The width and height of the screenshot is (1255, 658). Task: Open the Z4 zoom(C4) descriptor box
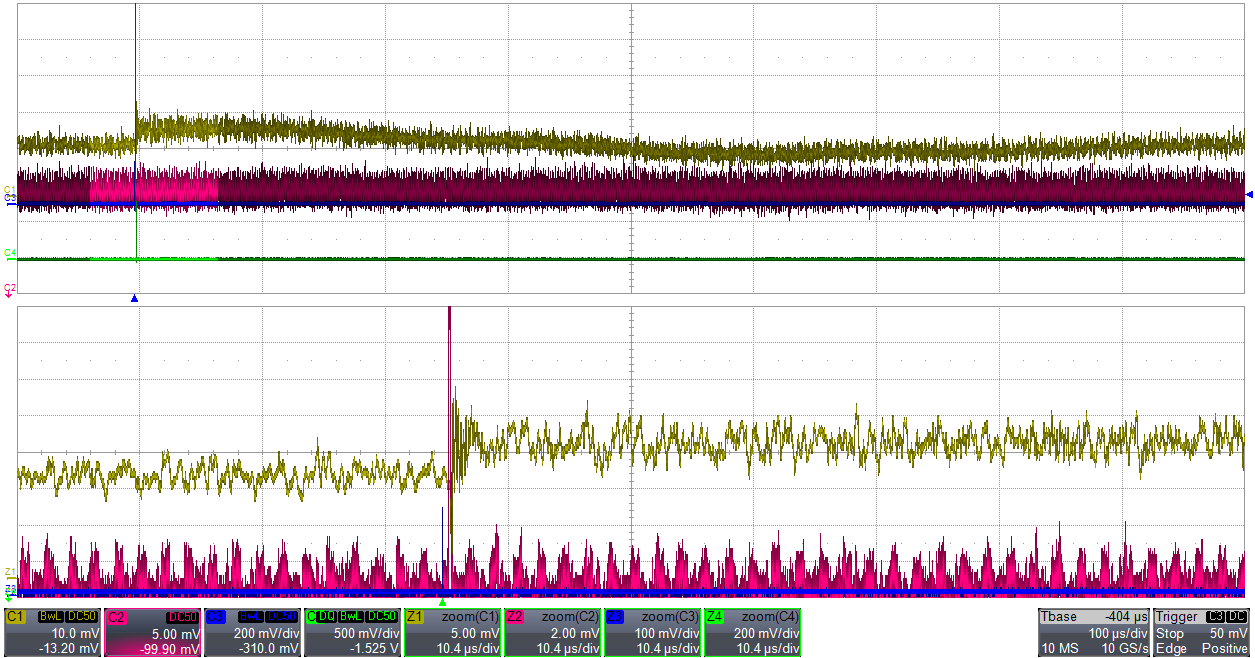(x=752, y=632)
